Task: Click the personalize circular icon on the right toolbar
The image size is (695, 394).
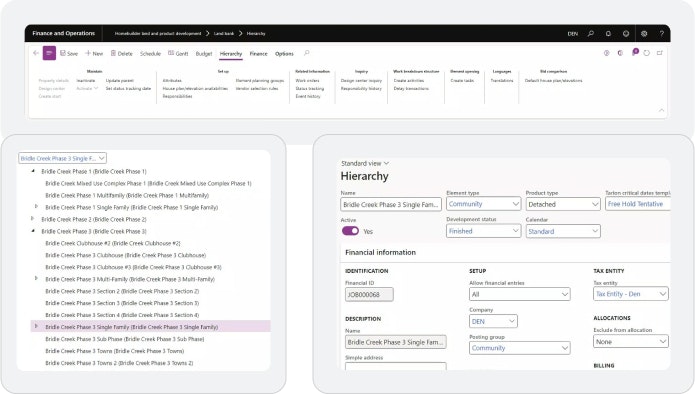Action: pyautogui.click(x=606, y=53)
